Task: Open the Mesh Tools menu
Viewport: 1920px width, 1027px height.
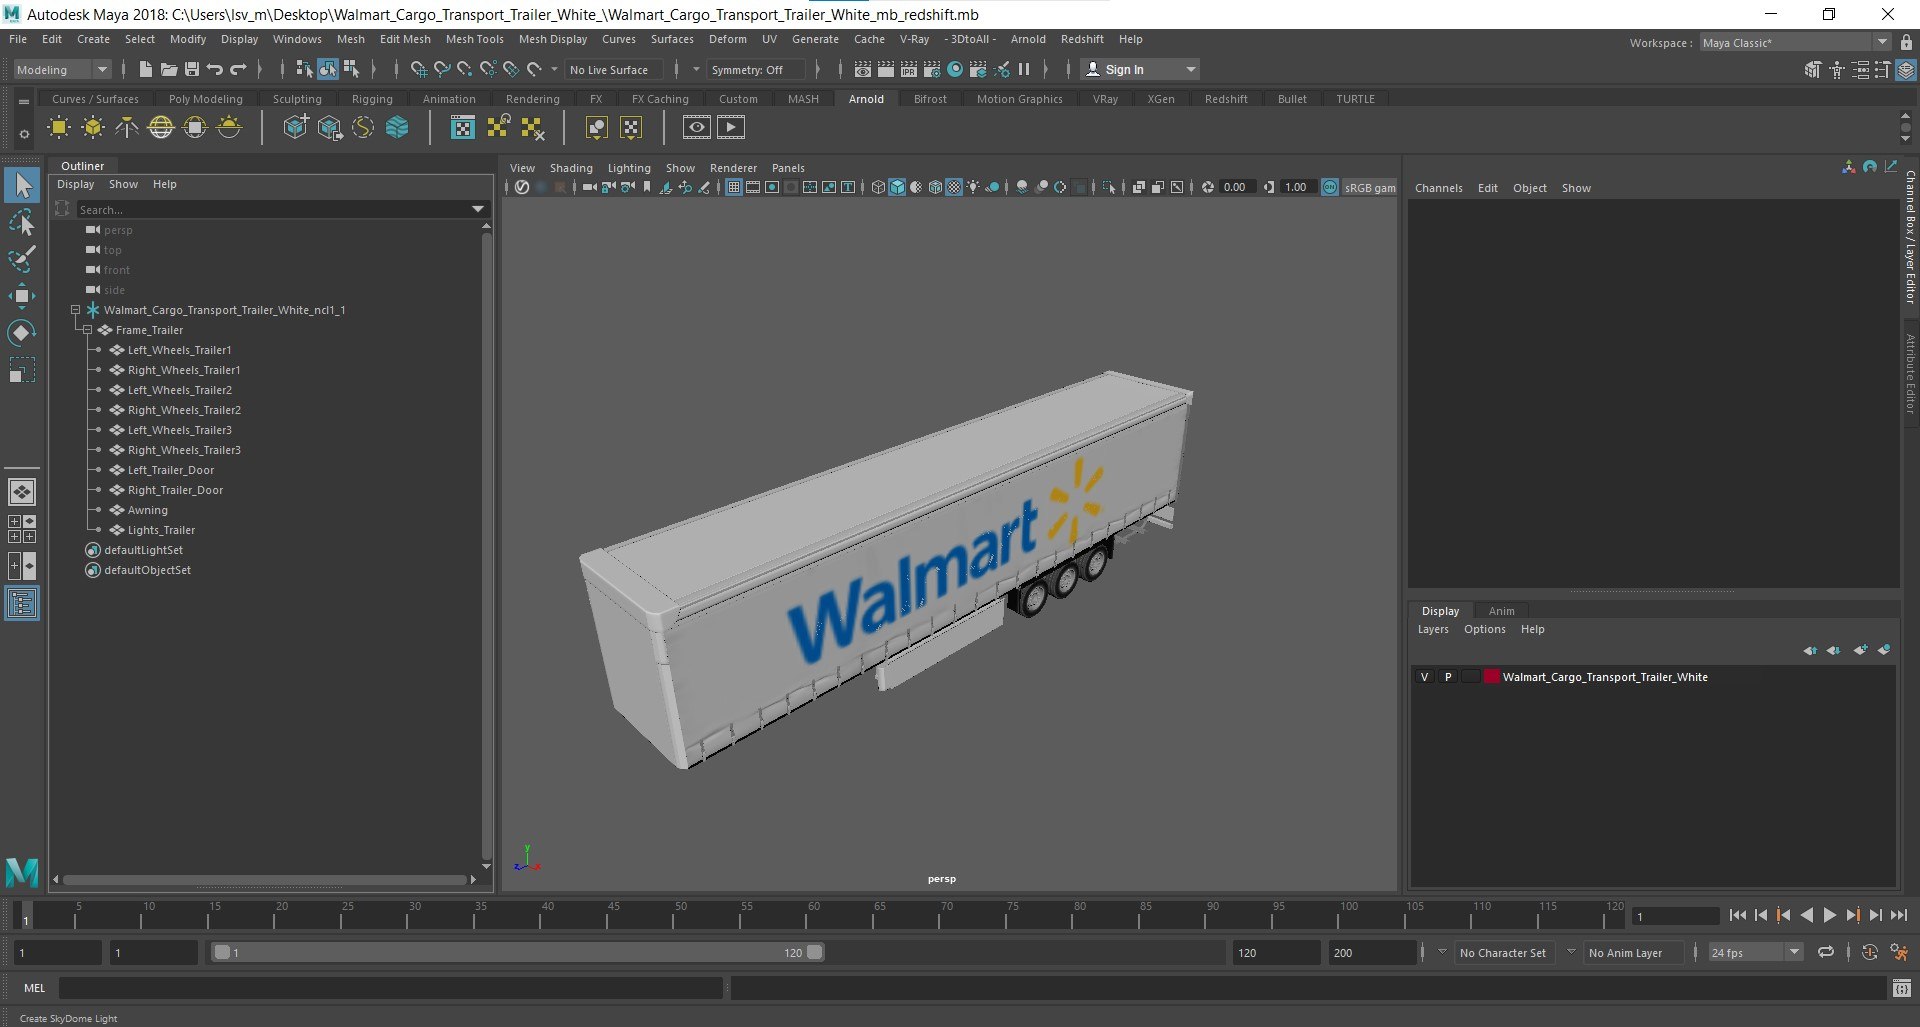Action: pos(474,39)
